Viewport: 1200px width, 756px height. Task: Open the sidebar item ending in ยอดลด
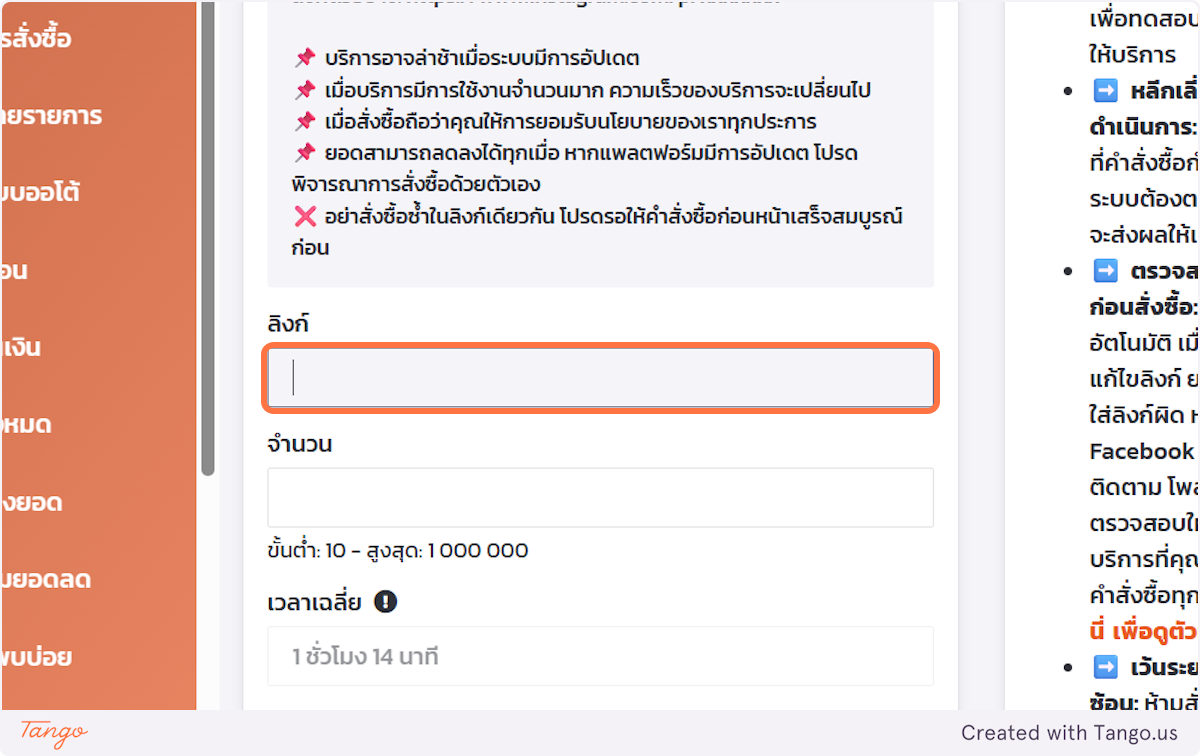50,580
